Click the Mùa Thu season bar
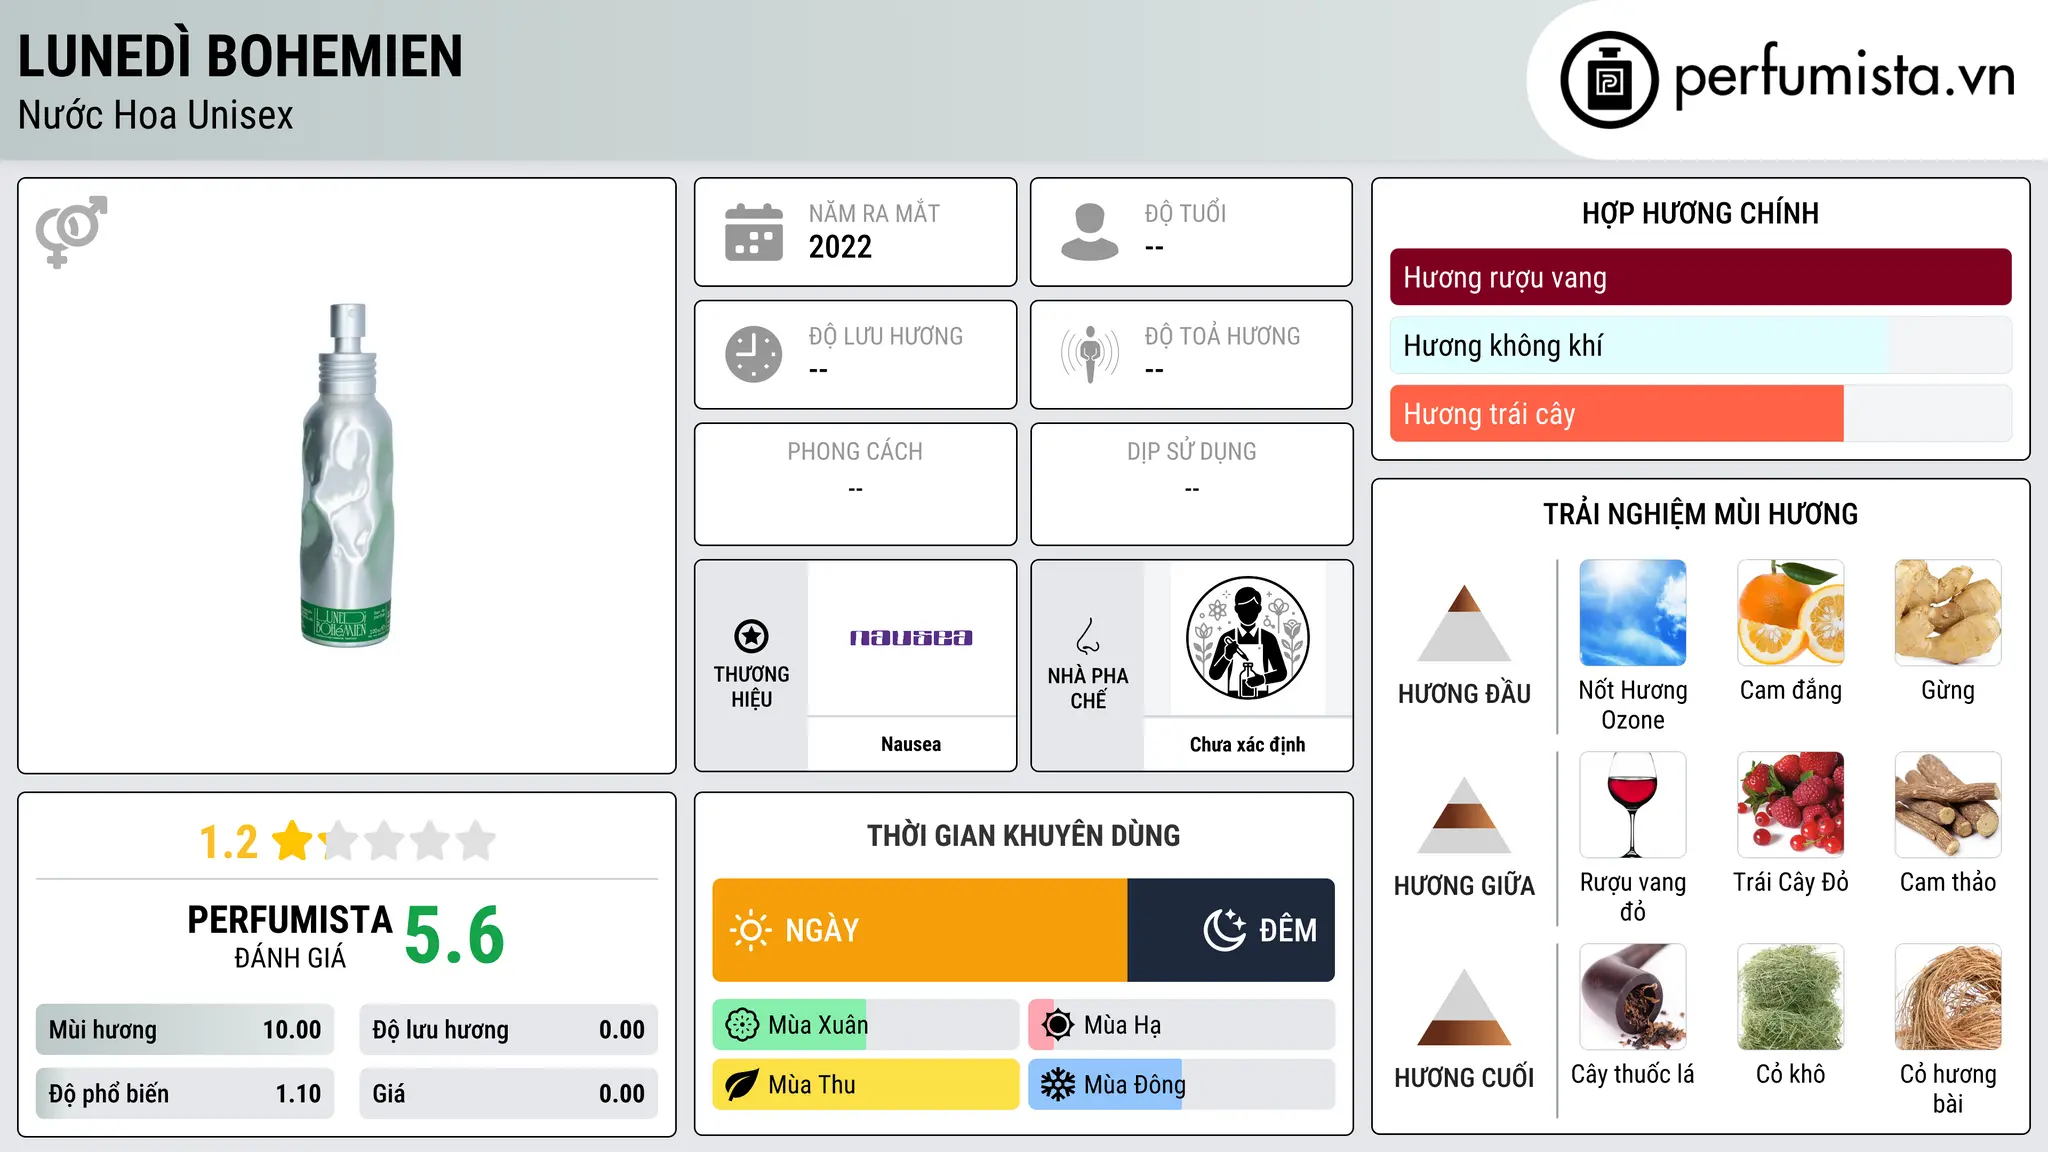 [x=865, y=1085]
